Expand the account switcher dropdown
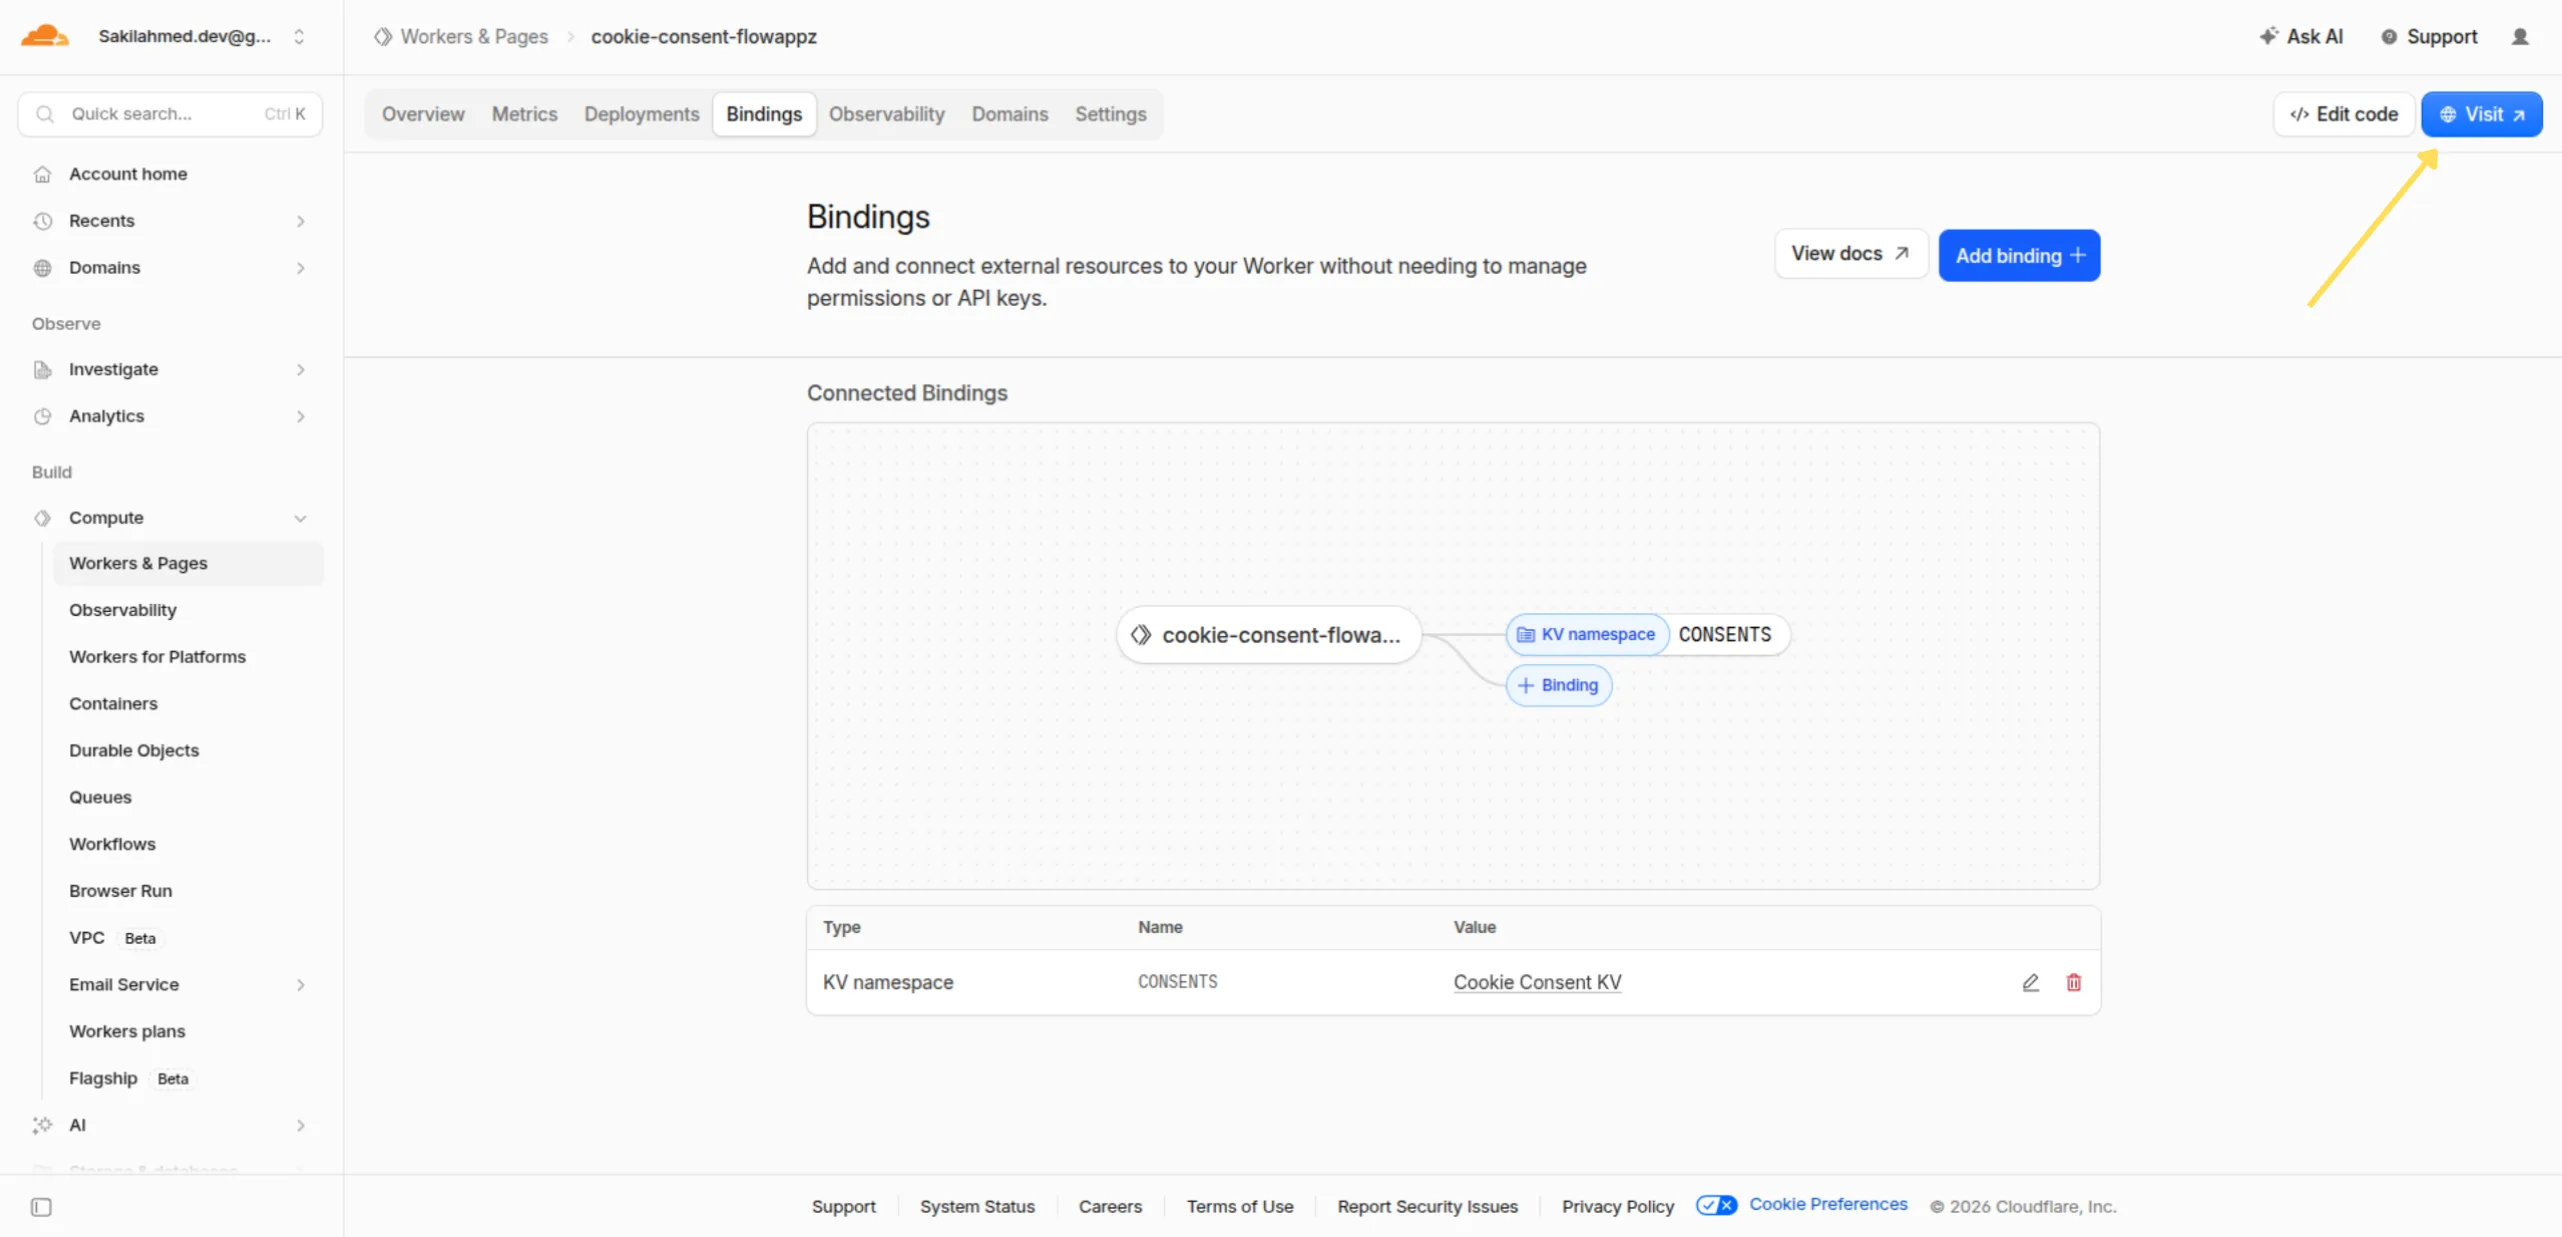This screenshot has width=2562, height=1237. [x=298, y=37]
